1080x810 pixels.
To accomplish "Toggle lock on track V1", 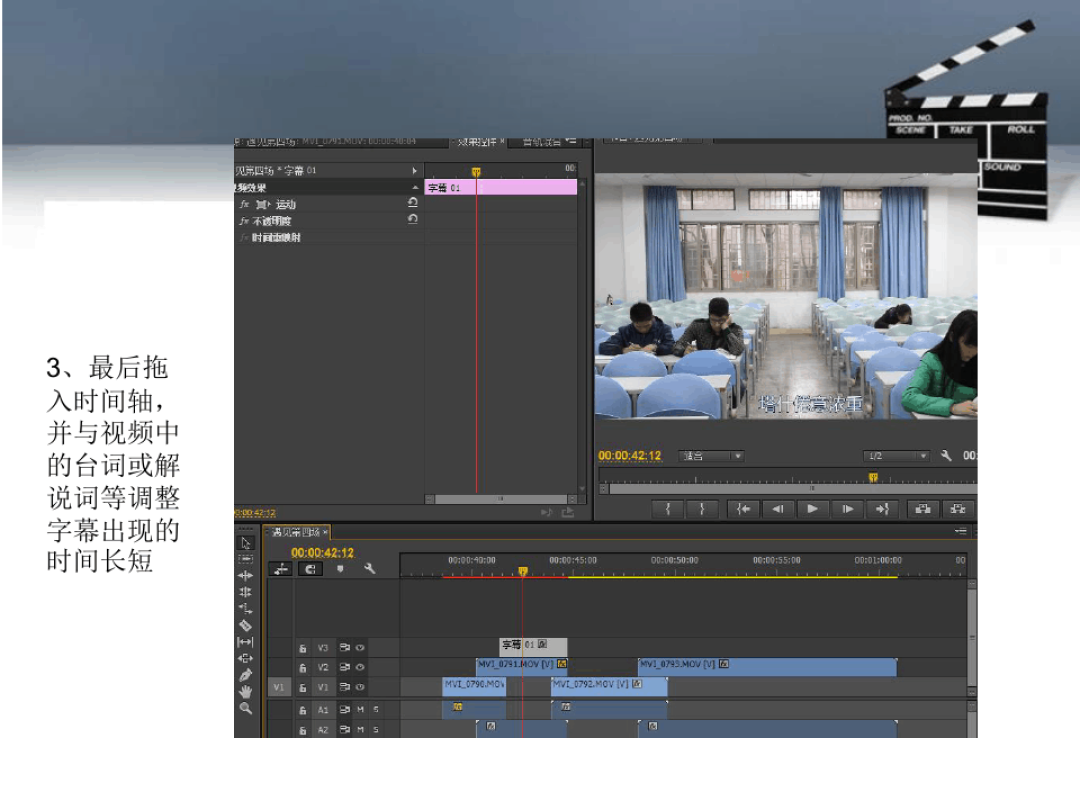I will (x=302, y=687).
